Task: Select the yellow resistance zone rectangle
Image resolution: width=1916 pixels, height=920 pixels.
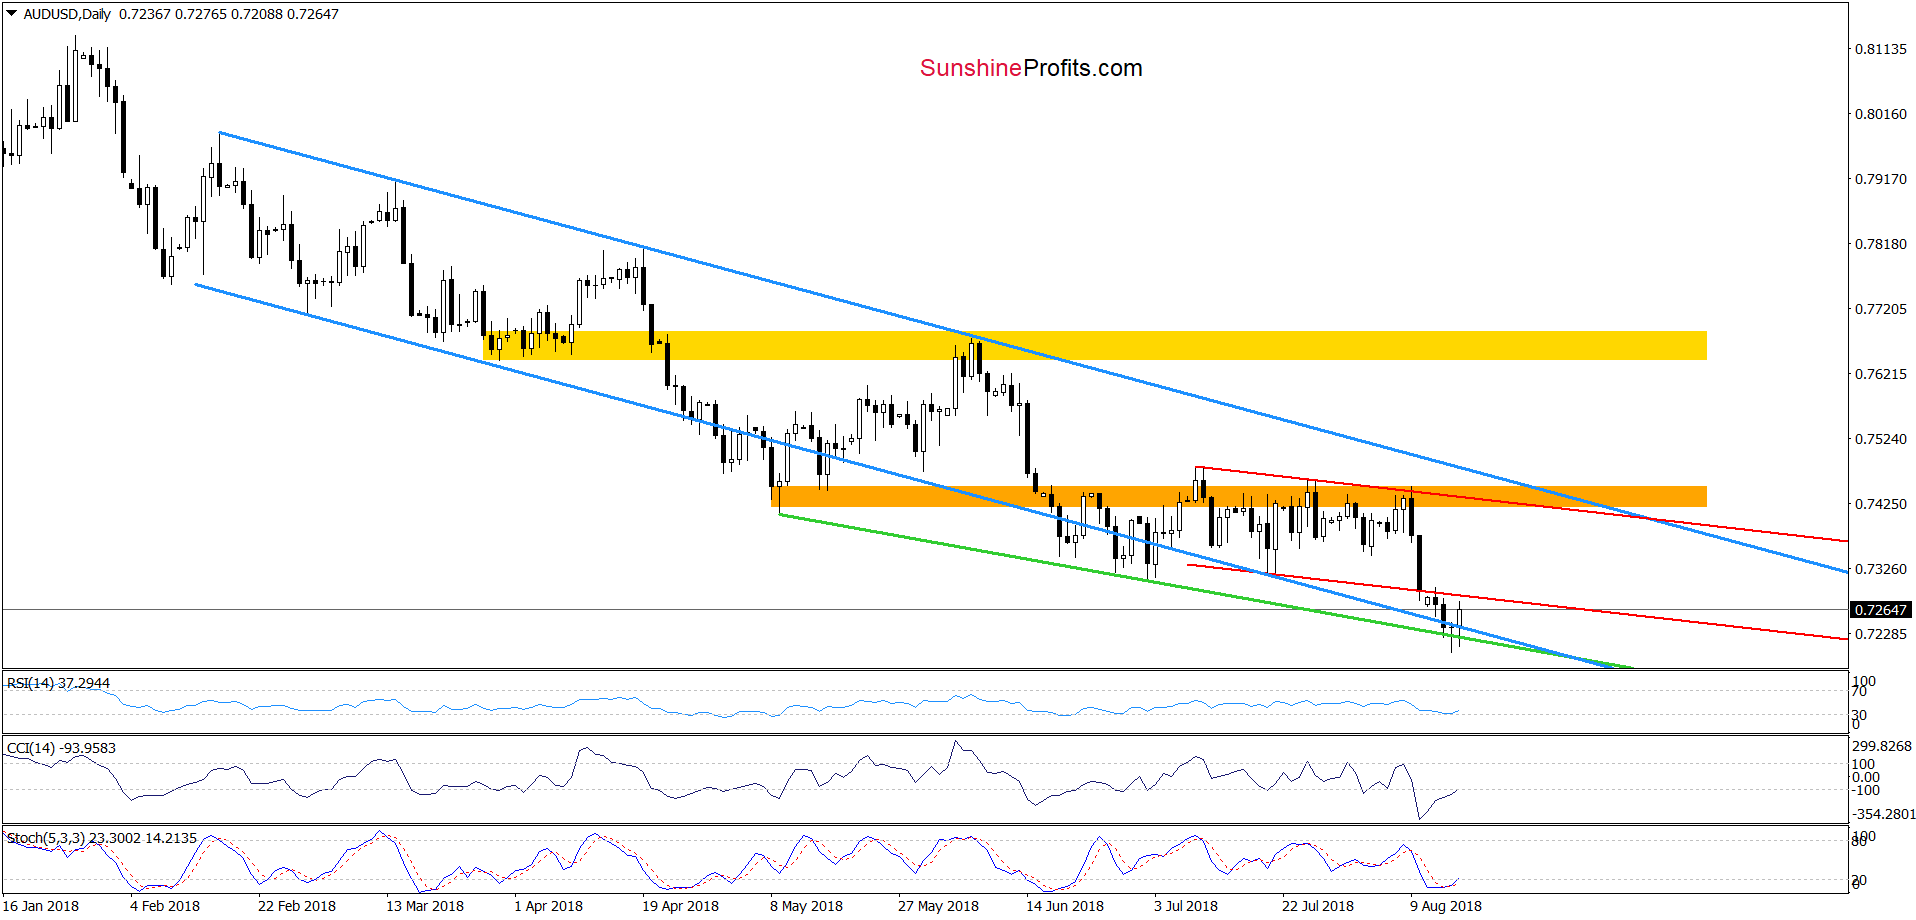Action: click(x=1095, y=346)
